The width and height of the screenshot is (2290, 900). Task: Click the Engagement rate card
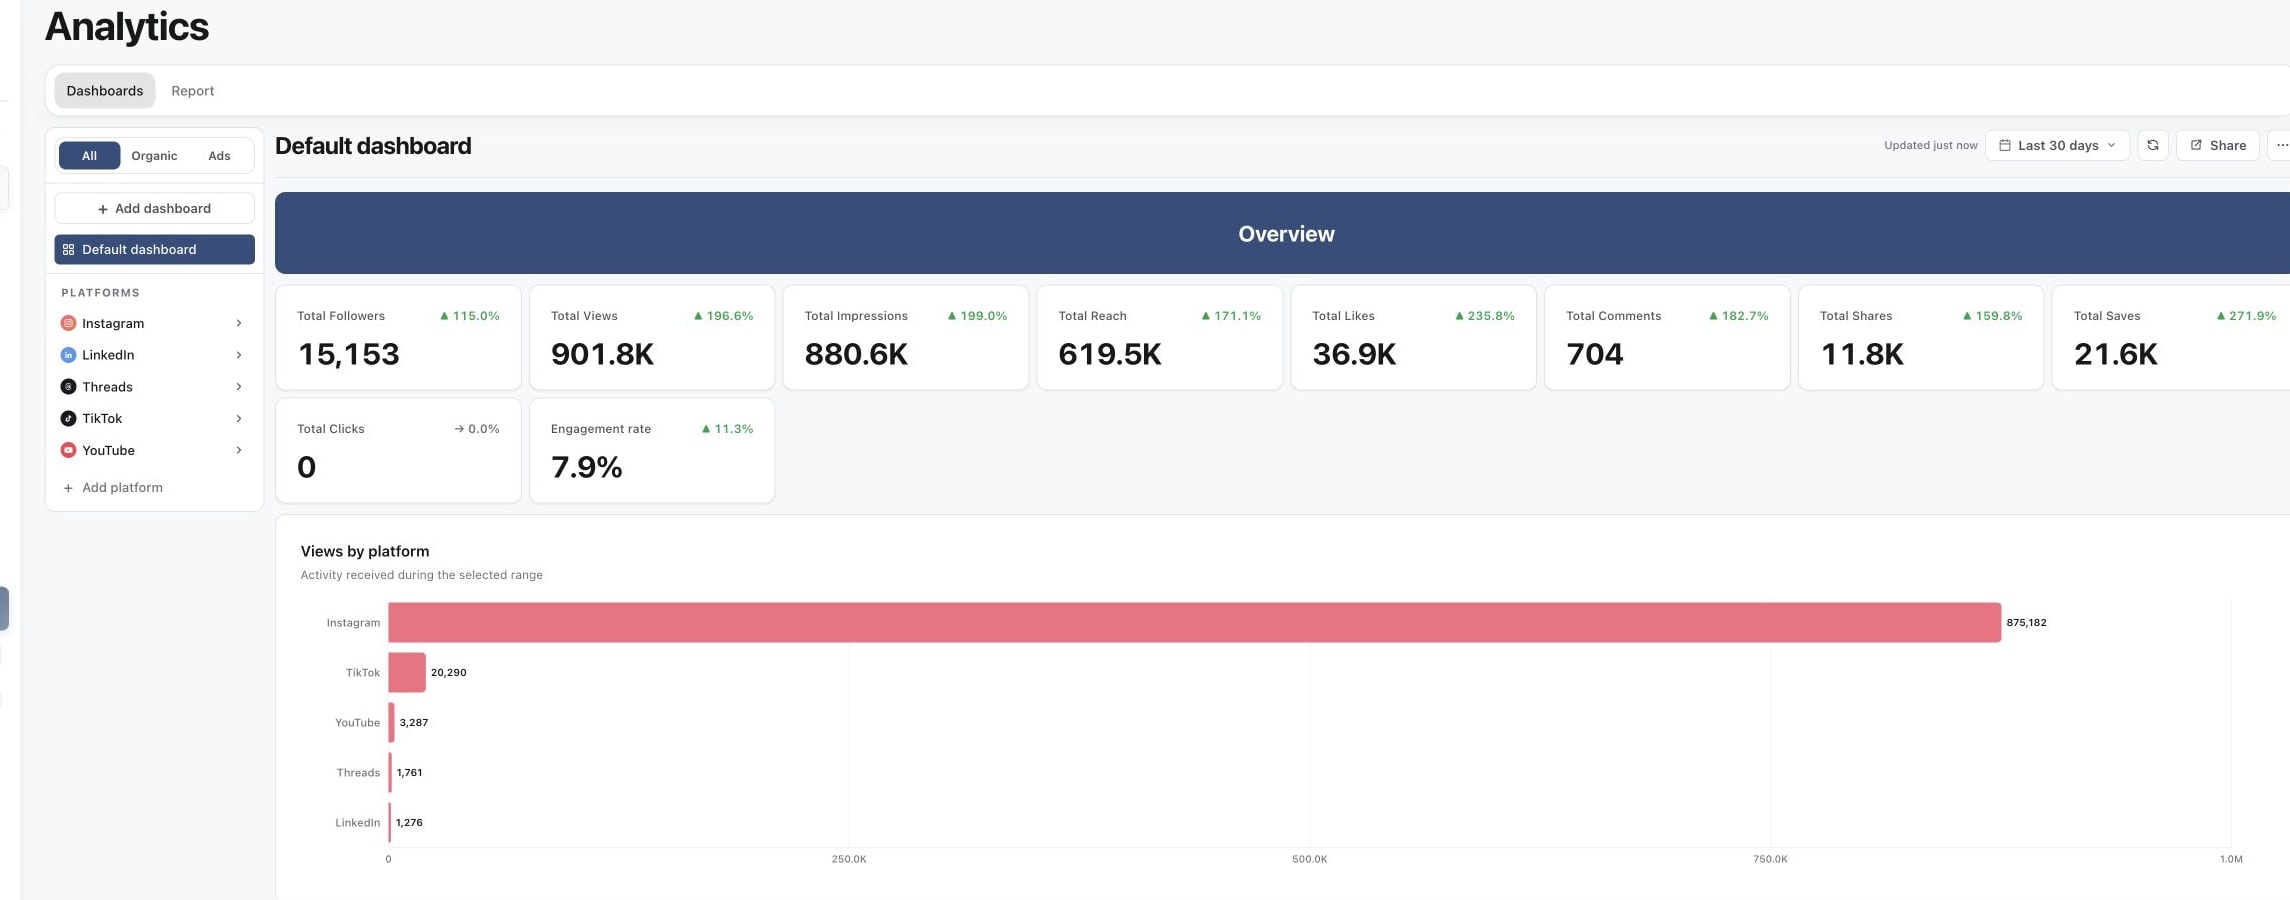[652, 451]
